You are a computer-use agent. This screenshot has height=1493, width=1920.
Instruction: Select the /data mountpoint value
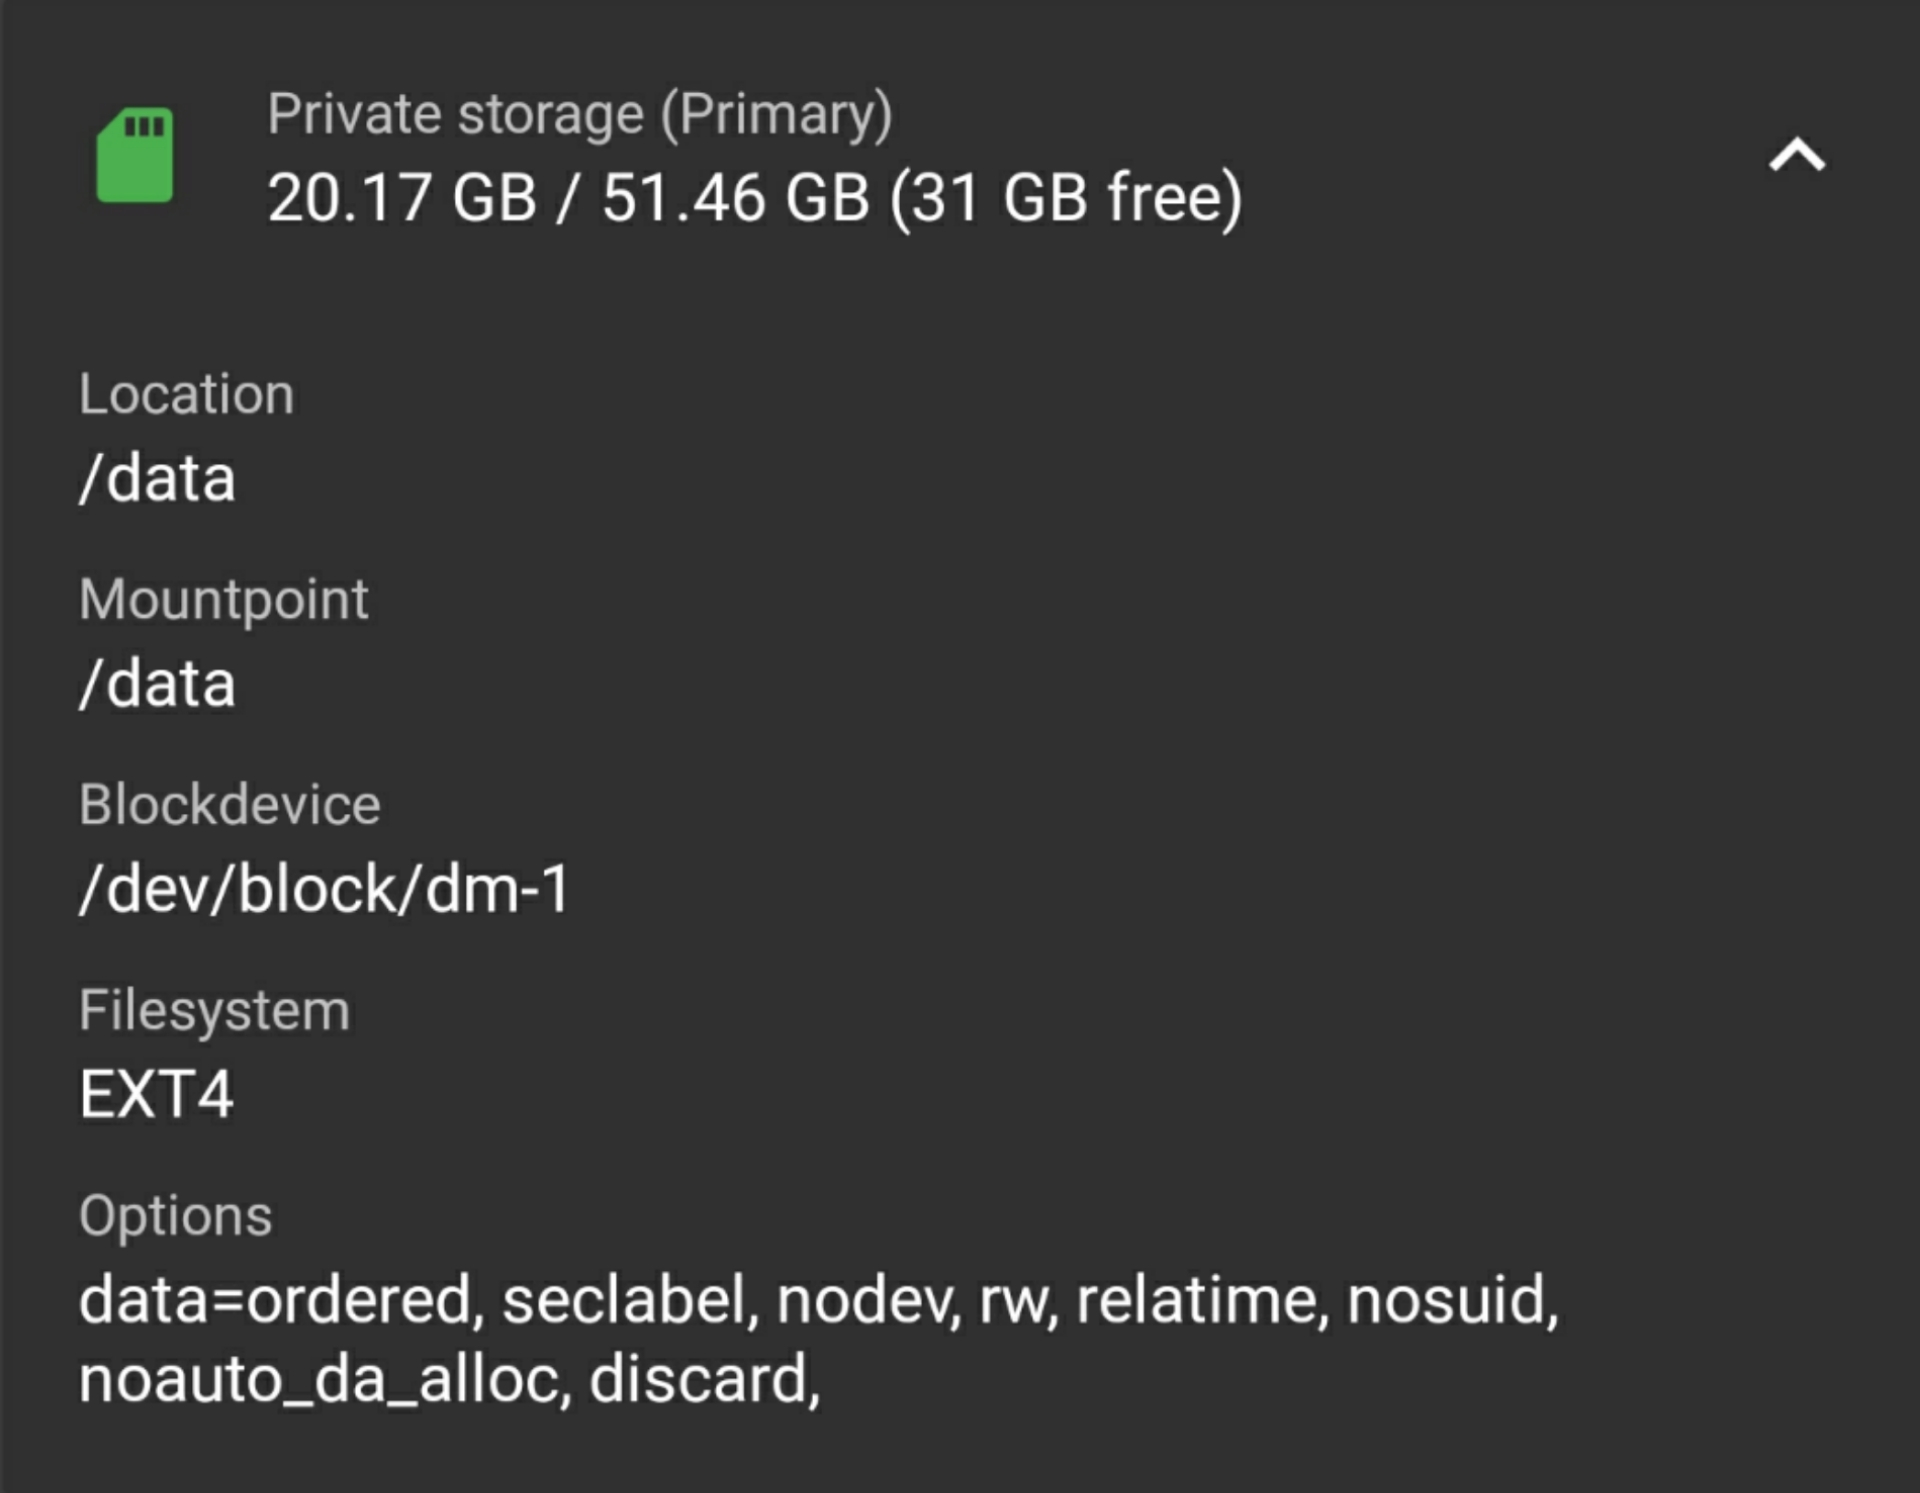[157, 684]
